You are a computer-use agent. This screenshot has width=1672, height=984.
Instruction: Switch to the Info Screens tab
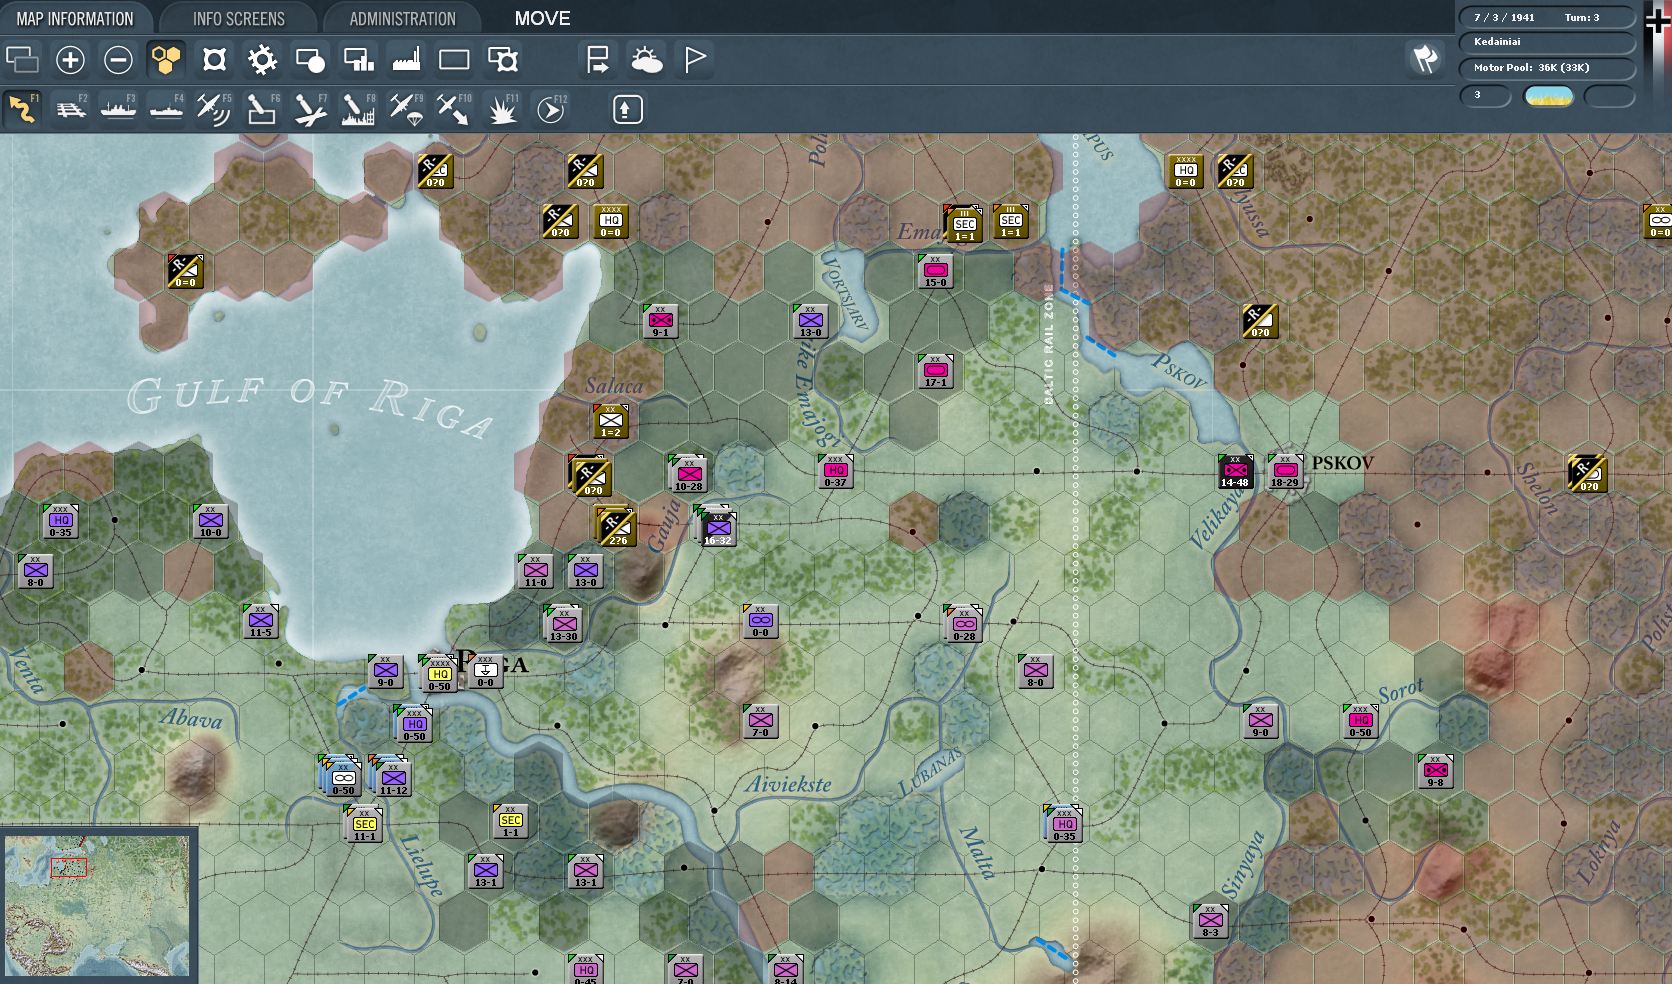(x=238, y=19)
